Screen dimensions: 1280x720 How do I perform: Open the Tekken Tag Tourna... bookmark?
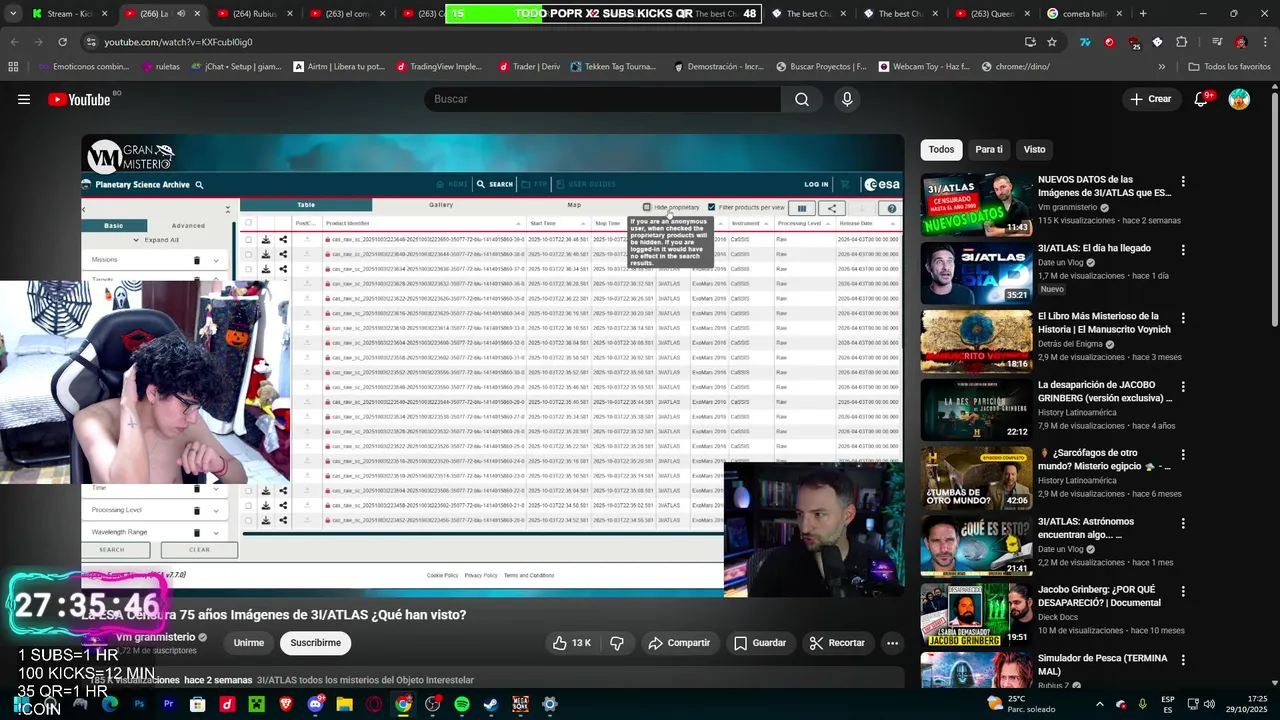[613, 67]
